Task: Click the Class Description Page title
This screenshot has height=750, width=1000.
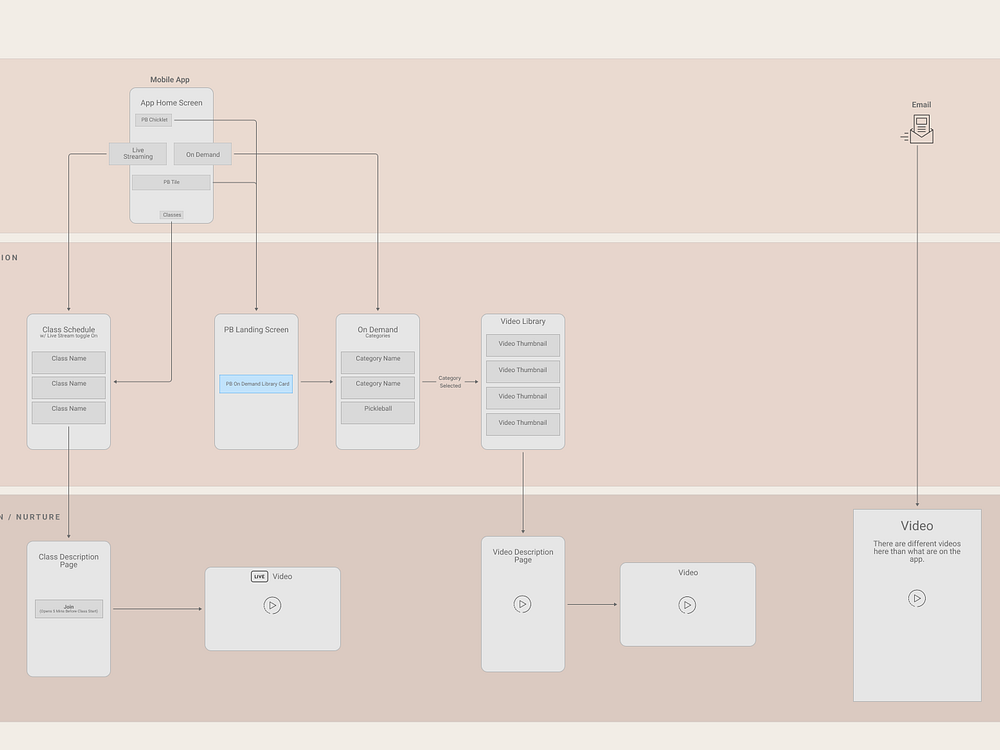Action: 69,561
